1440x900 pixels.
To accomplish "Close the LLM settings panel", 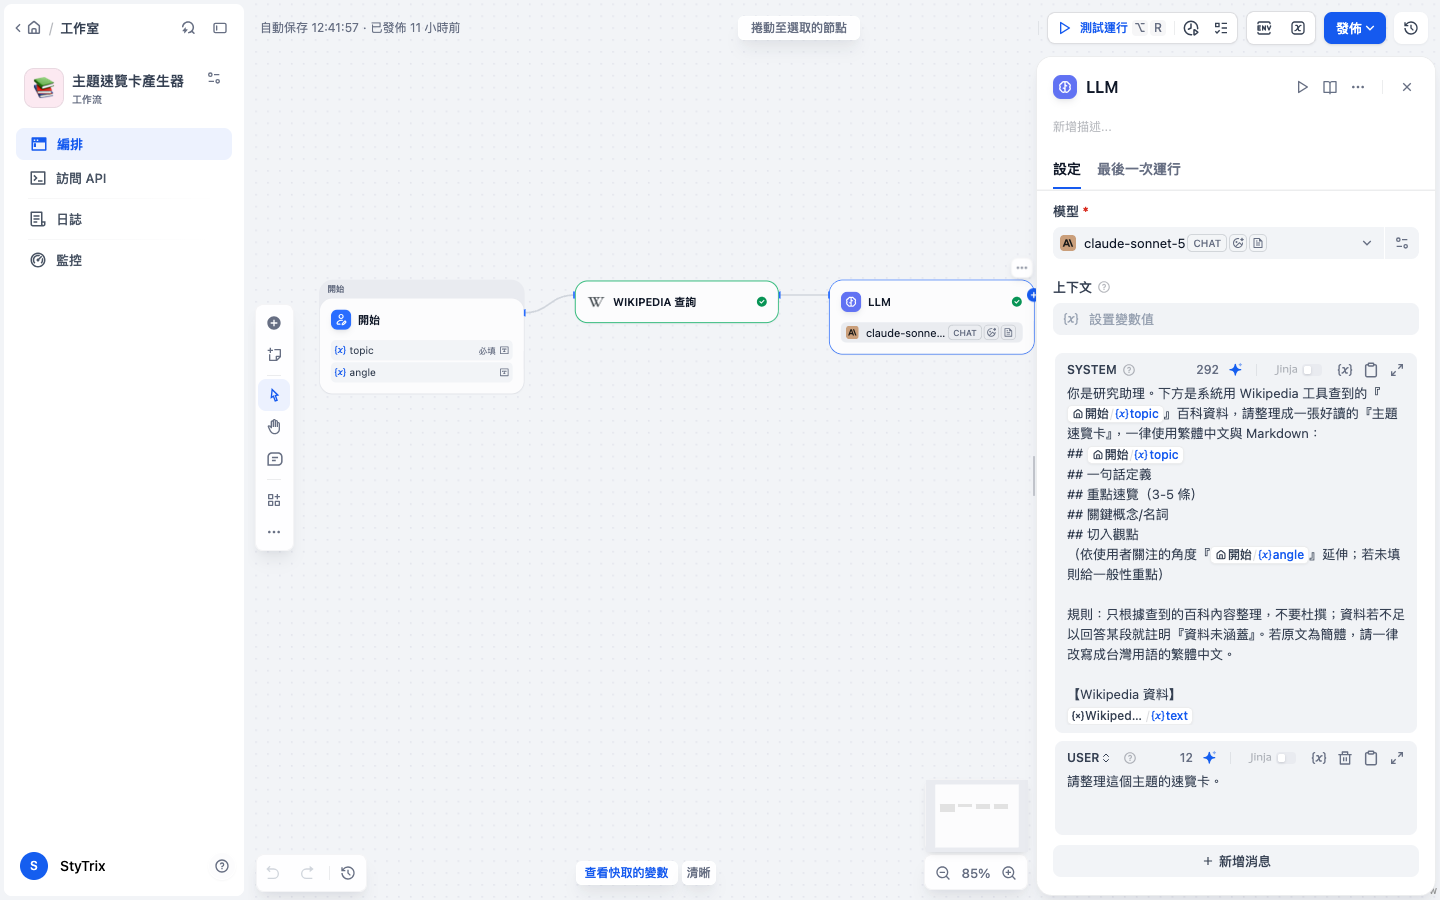I will coord(1407,87).
